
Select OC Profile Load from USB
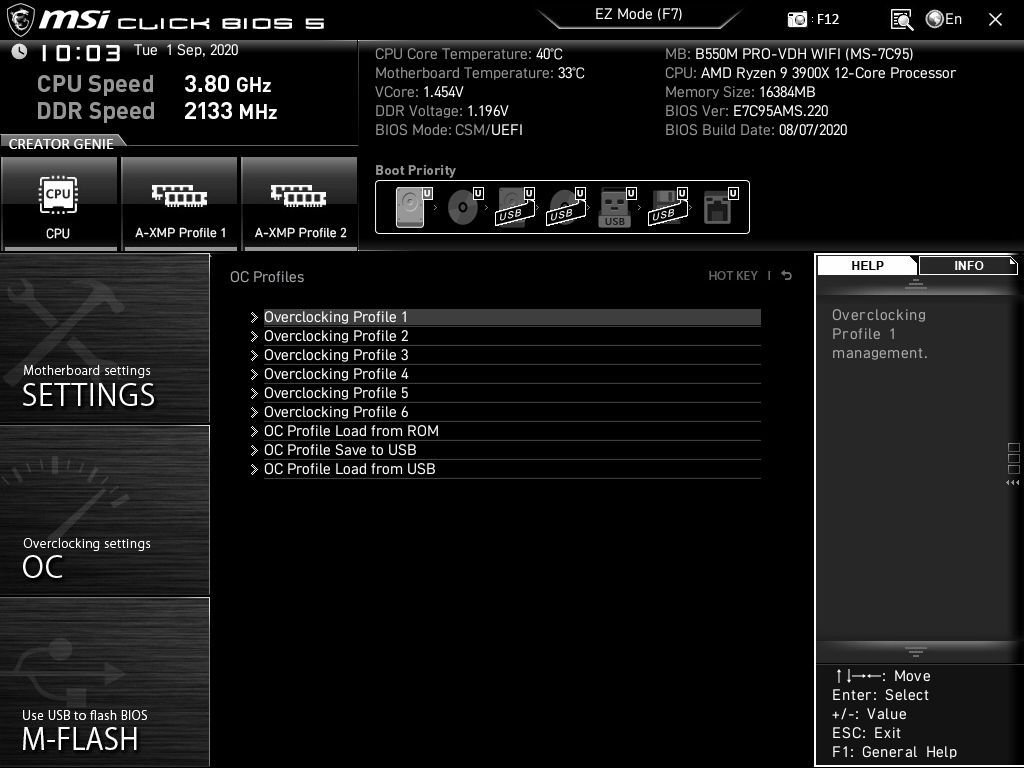(512, 468)
